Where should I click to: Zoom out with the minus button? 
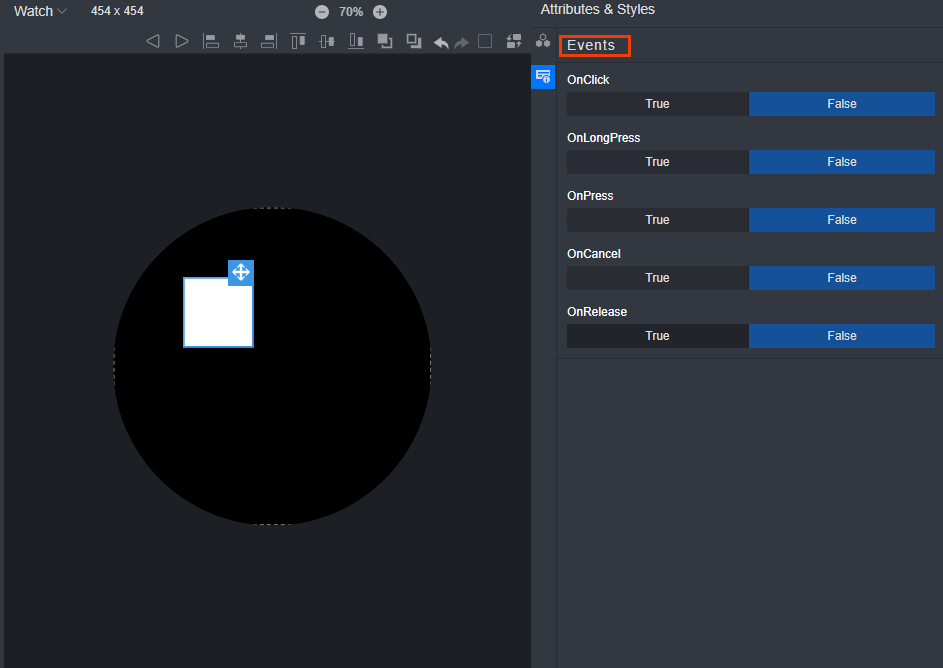322,12
